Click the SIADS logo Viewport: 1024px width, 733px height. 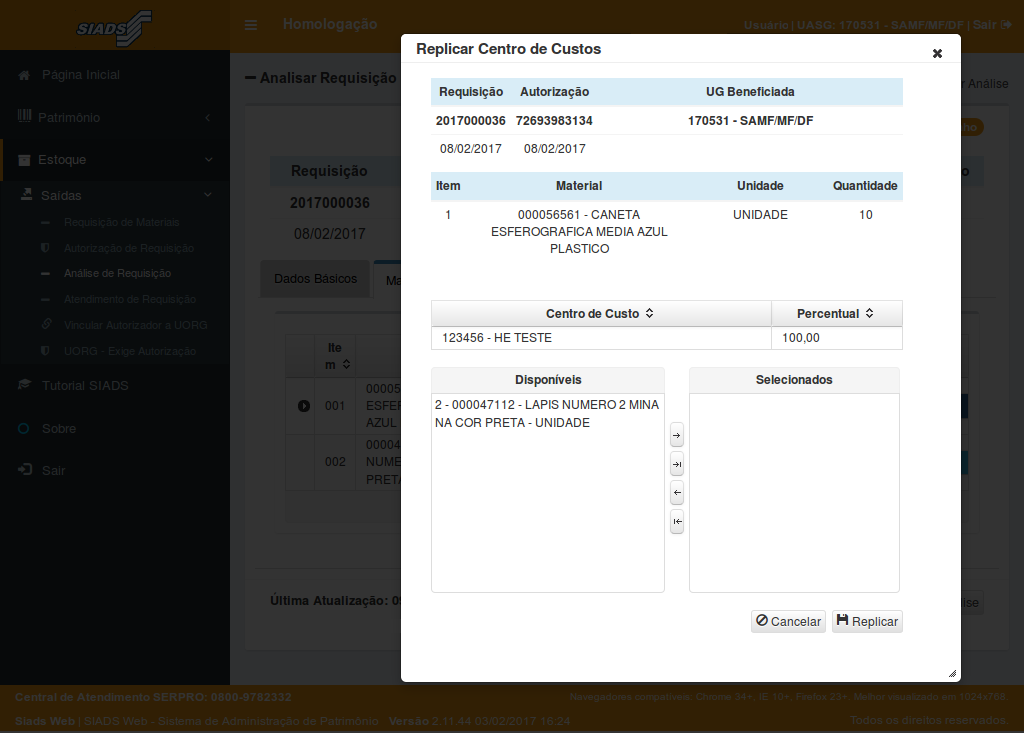pyautogui.click(x=114, y=27)
